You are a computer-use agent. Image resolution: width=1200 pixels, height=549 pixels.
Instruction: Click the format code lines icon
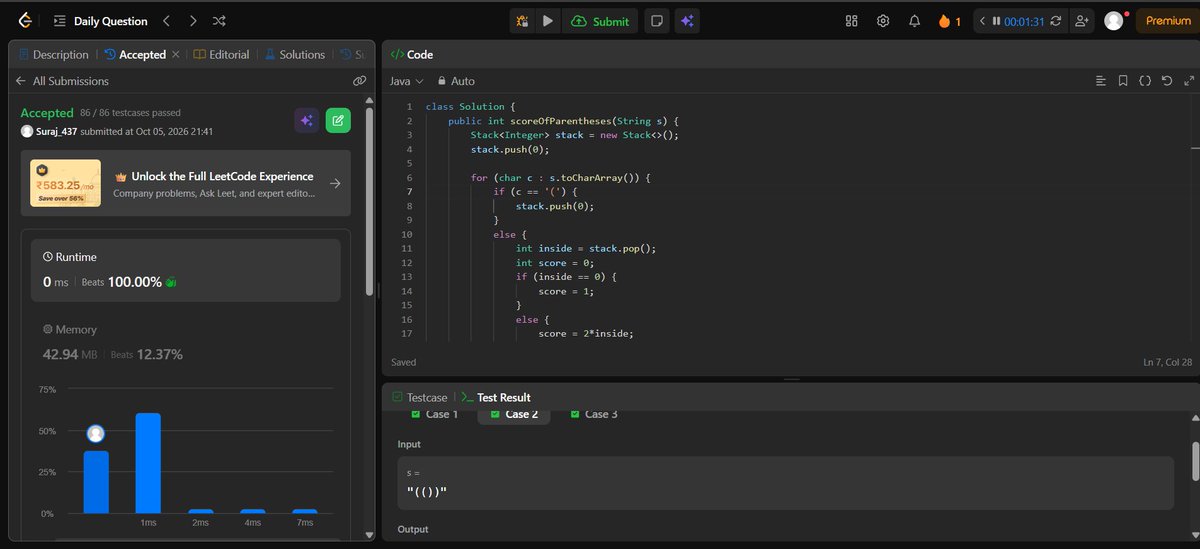click(x=1101, y=81)
